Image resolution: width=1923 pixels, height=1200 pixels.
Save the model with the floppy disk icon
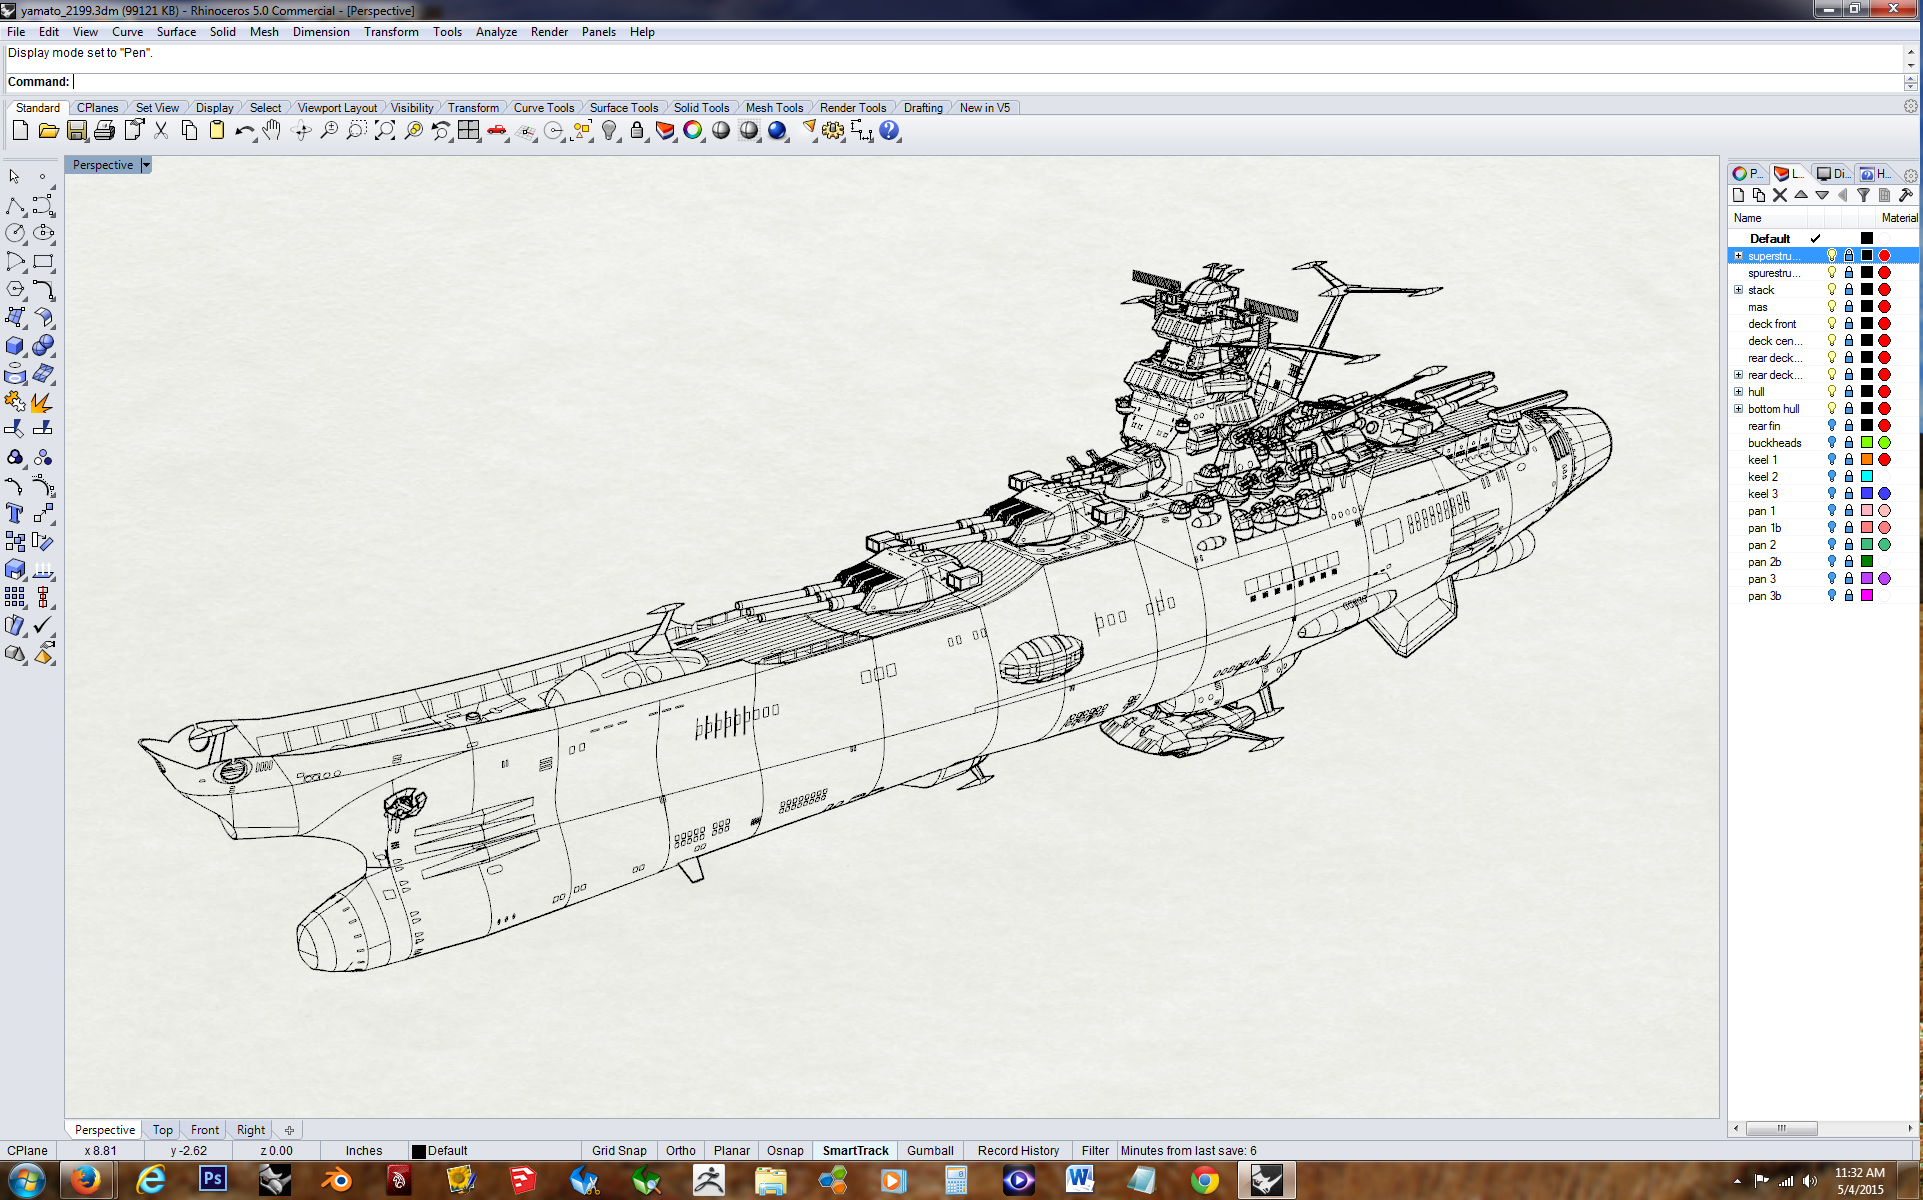[x=76, y=131]
